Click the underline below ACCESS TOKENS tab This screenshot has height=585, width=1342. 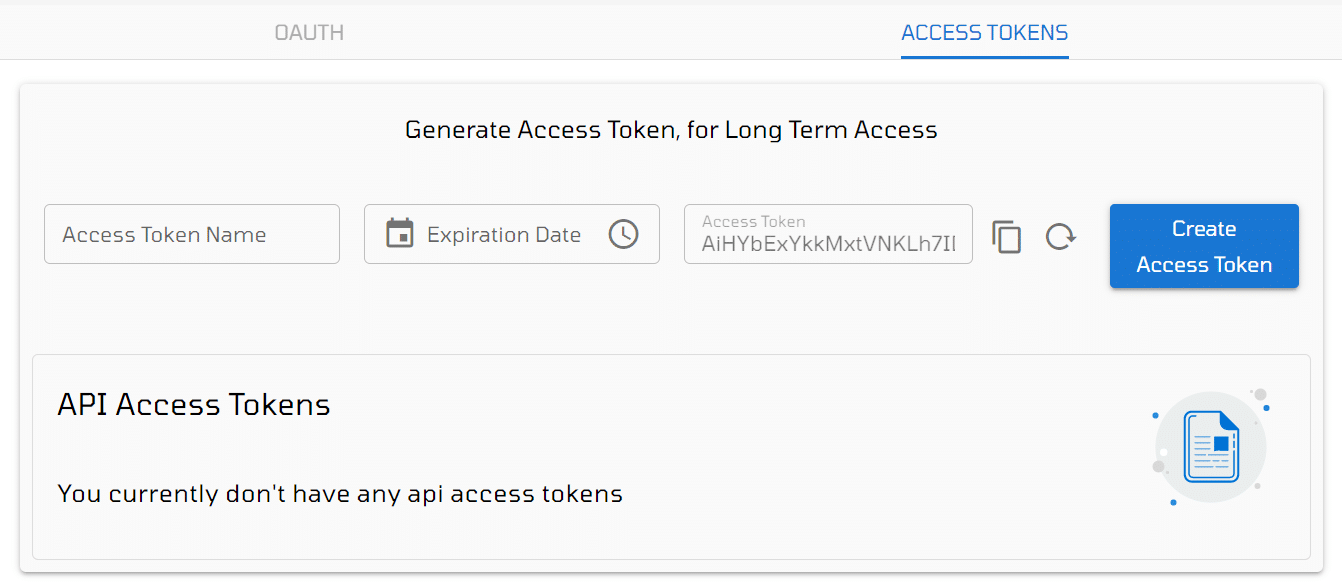pyautogui.click(x=985, y=57)
